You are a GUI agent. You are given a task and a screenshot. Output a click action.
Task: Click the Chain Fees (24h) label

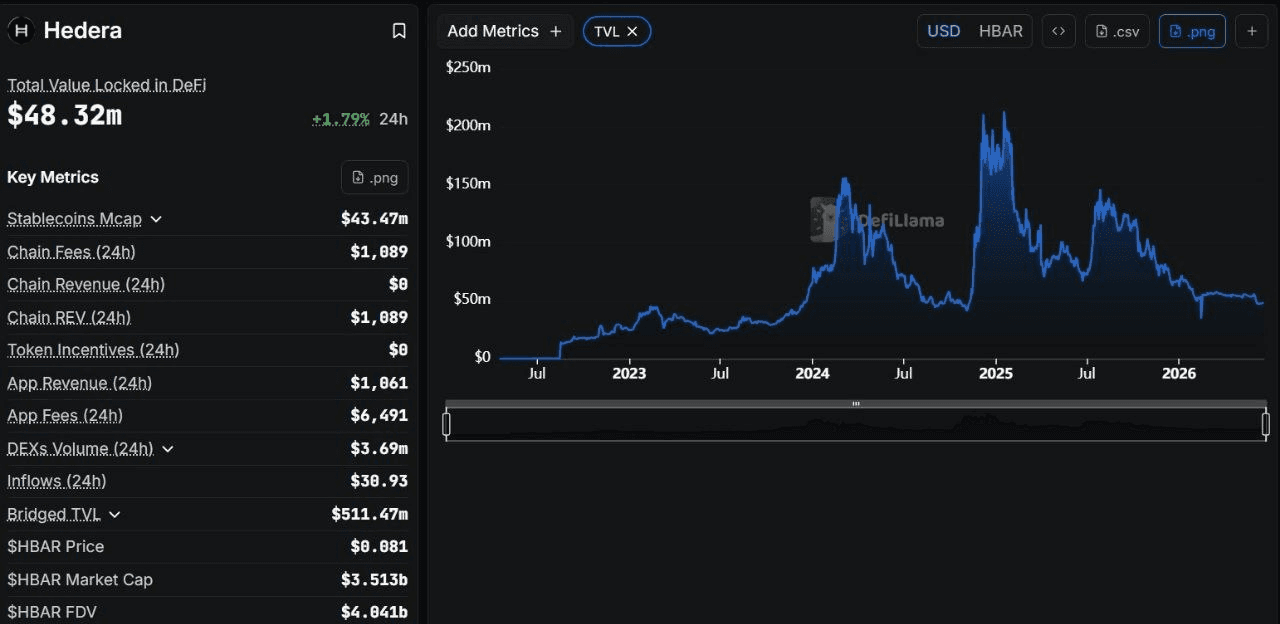click(71, 252)
